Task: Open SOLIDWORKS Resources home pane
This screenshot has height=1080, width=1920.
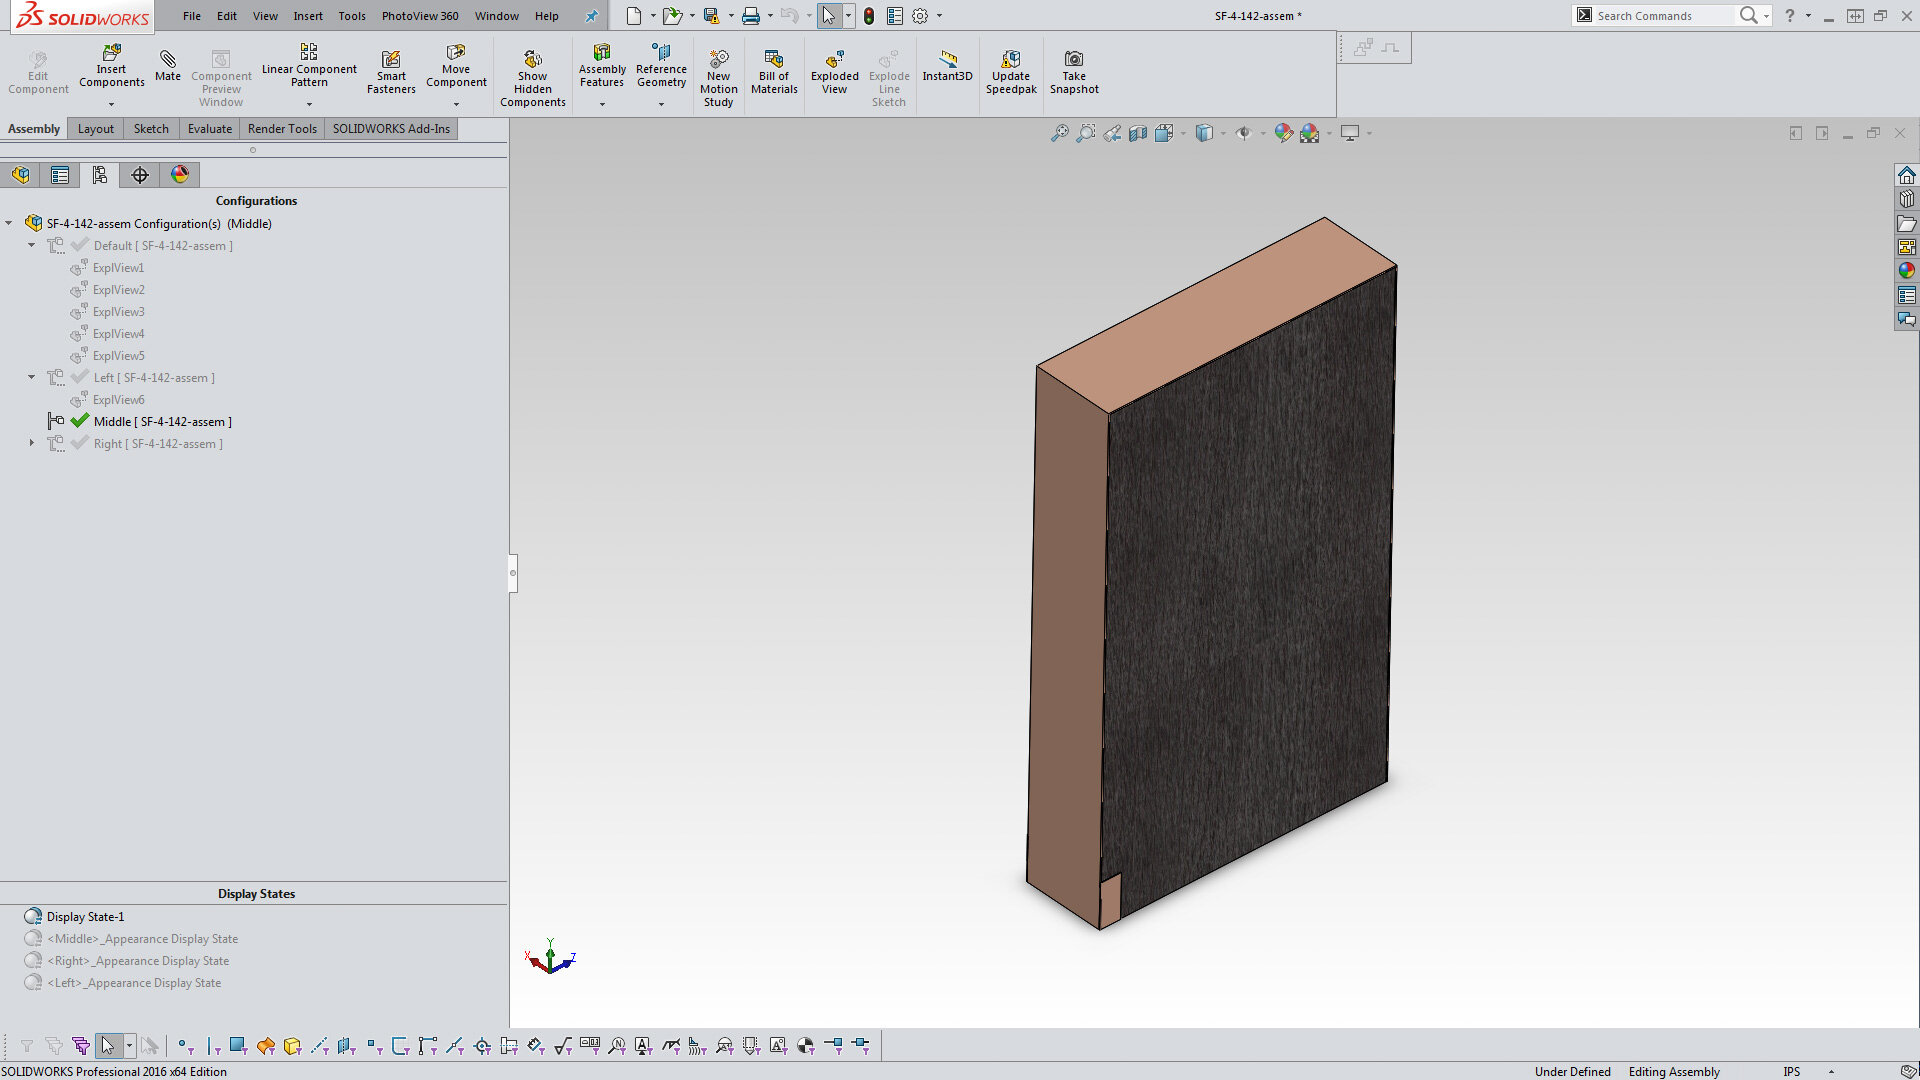Action: [1907, 175]
